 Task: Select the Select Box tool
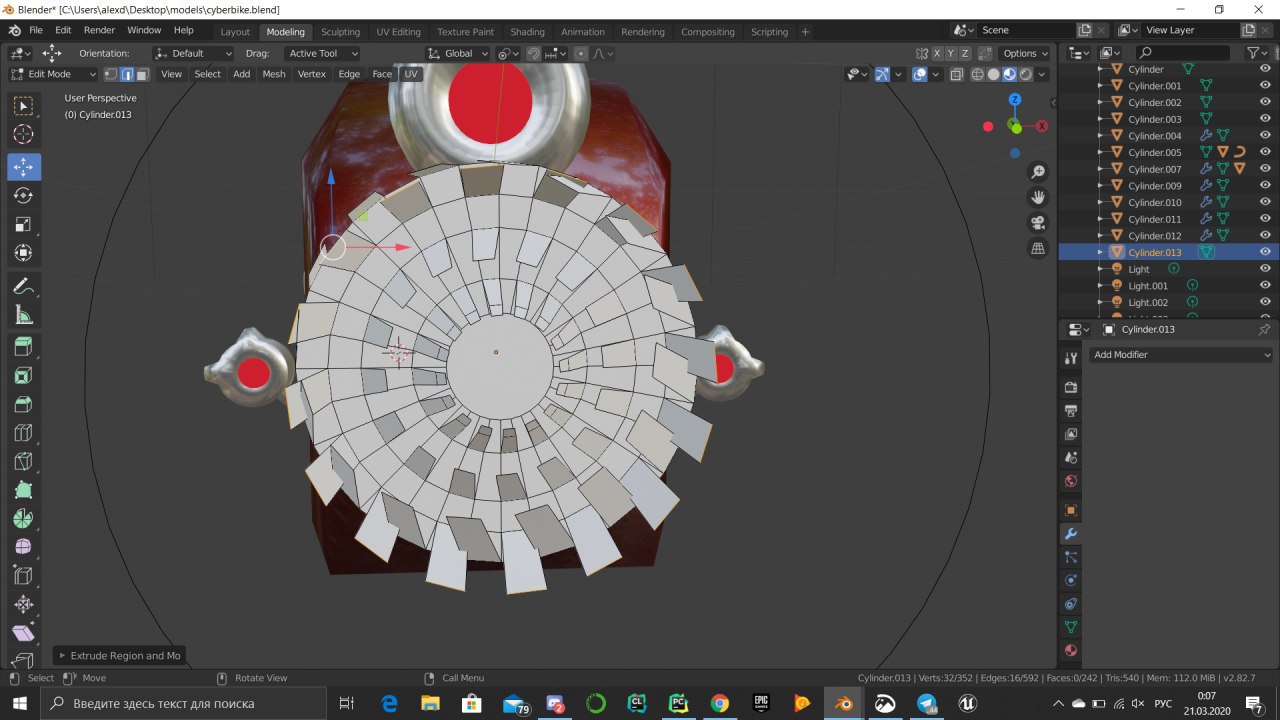24,106
